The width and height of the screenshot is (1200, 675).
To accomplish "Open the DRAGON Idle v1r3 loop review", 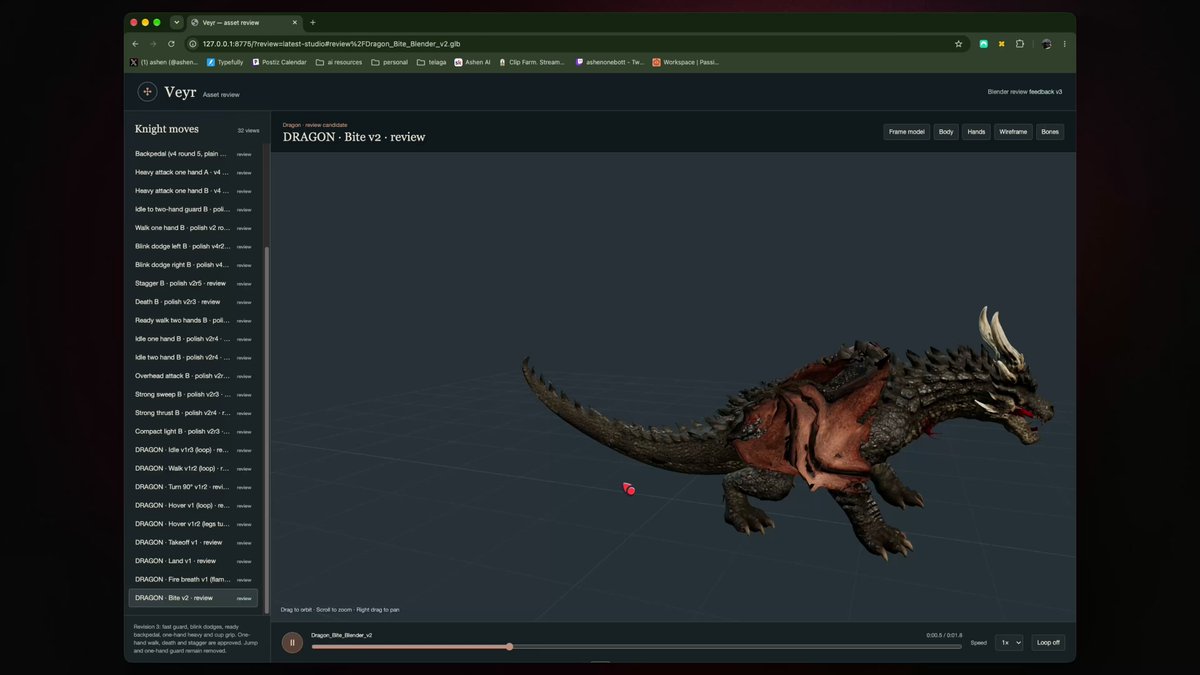I will tap(193, 450).
